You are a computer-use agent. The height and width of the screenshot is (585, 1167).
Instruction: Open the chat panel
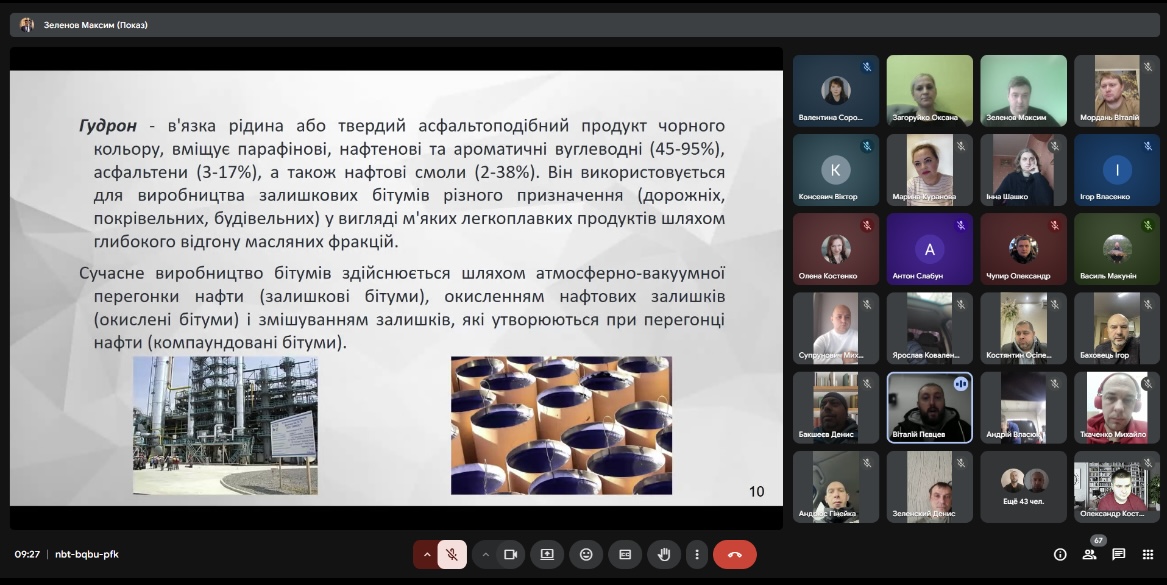pos(1118,554)
